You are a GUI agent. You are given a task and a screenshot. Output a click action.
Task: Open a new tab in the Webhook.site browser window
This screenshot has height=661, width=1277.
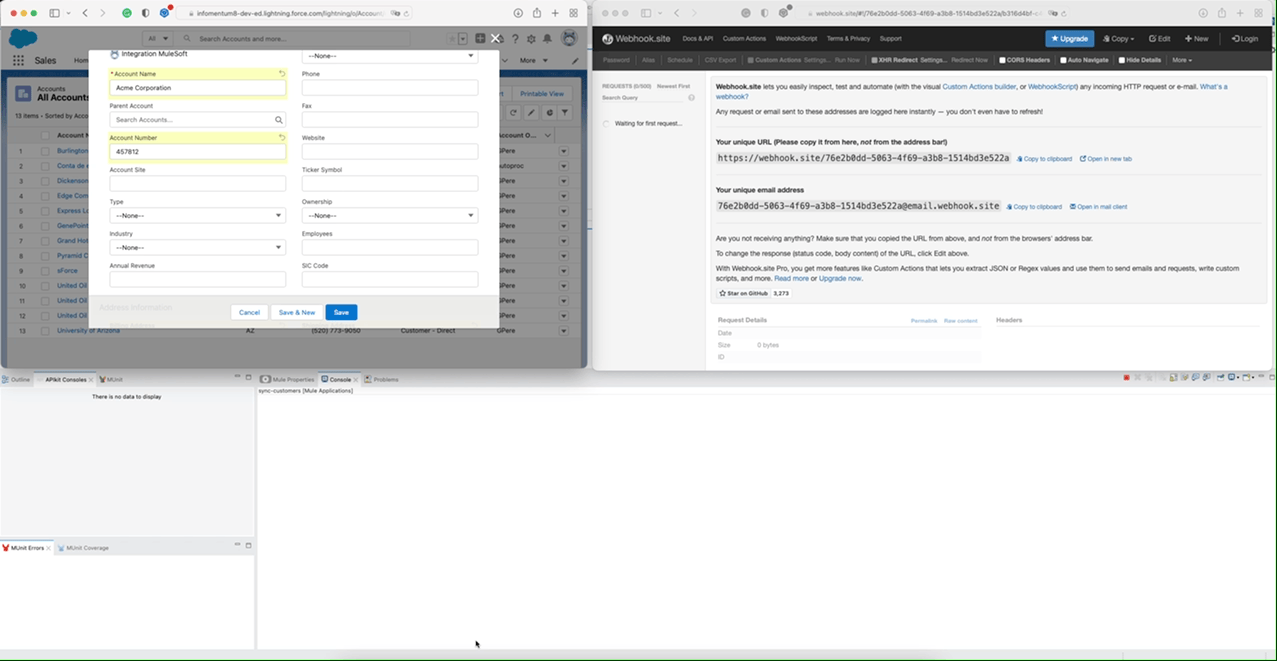tap(1240, 13)
